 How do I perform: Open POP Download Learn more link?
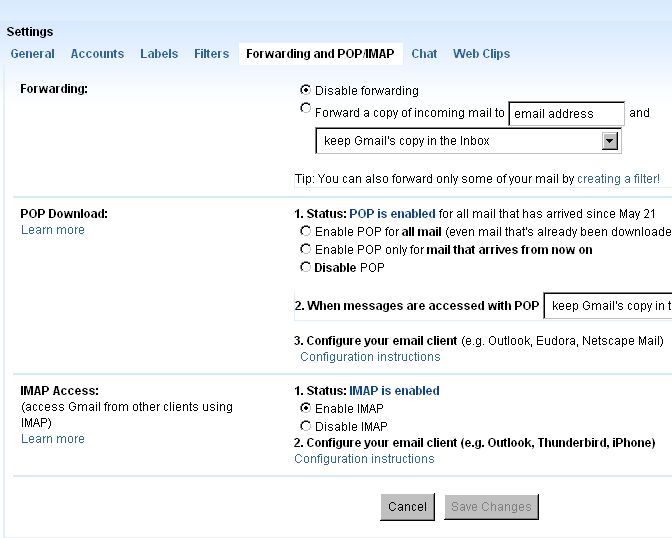[x=53, y=230]
